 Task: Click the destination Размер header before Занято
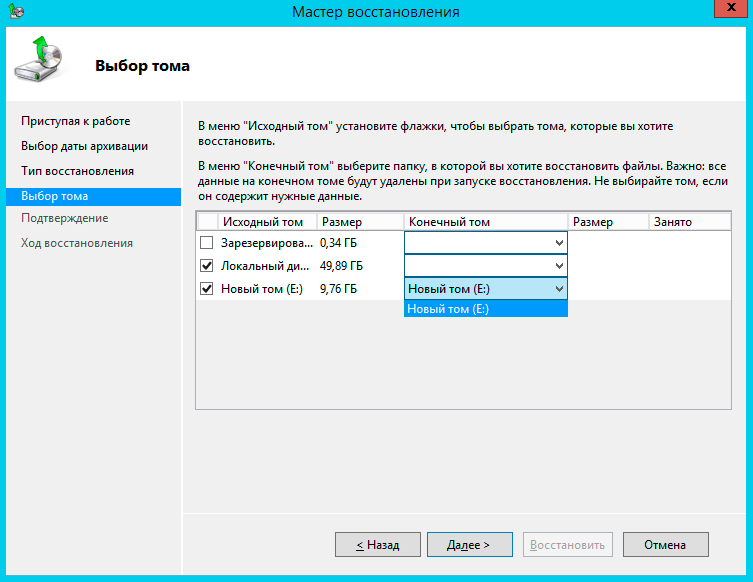(608, 222)
